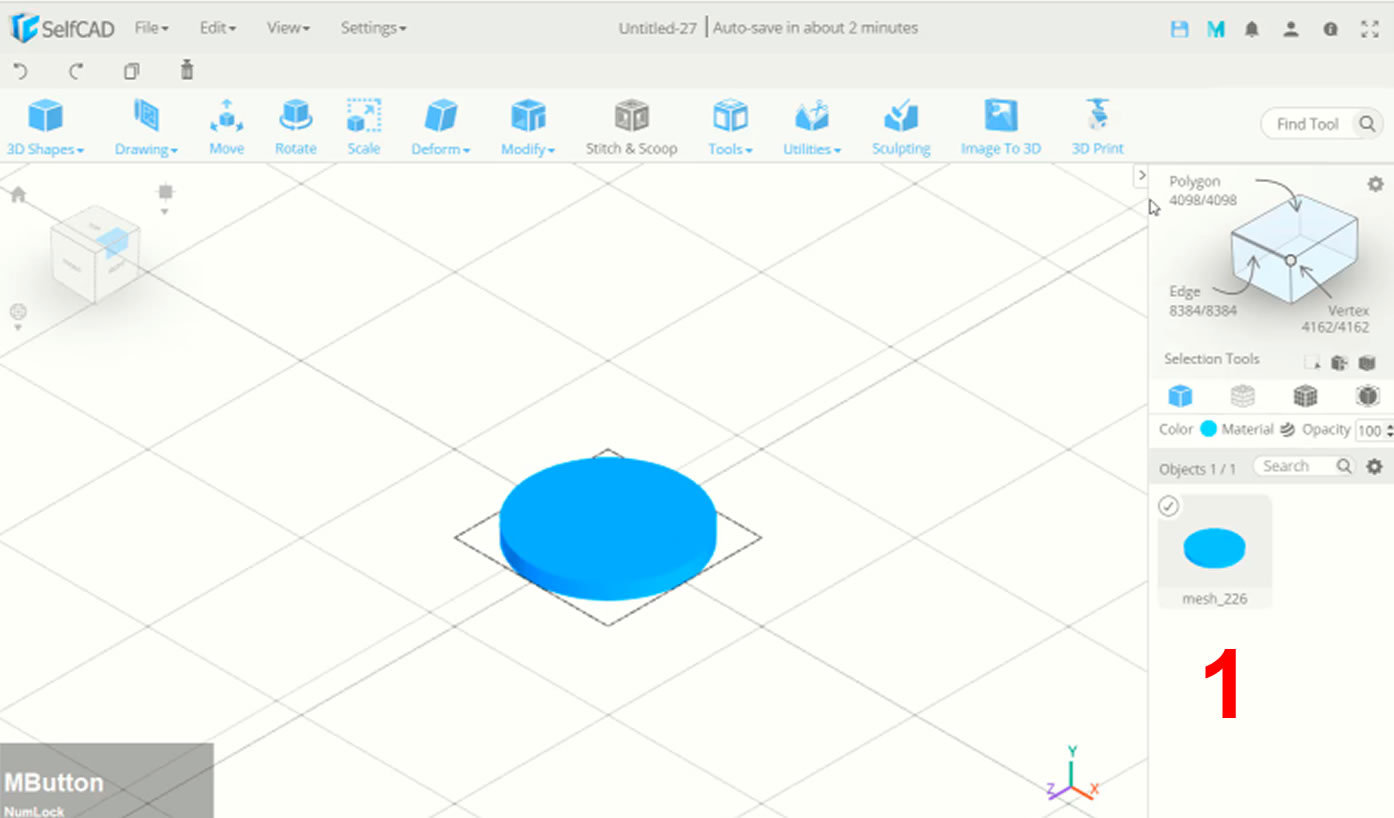Toggle fullscreen mode
Screen dimensions: 1394x818
pos(1370,29)
